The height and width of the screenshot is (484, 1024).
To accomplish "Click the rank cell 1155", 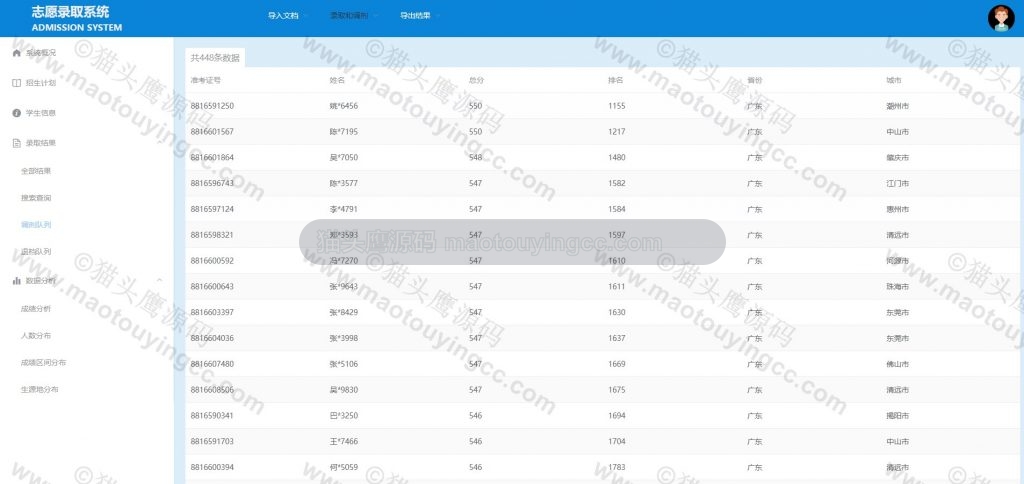I will [x=616, y=106].
